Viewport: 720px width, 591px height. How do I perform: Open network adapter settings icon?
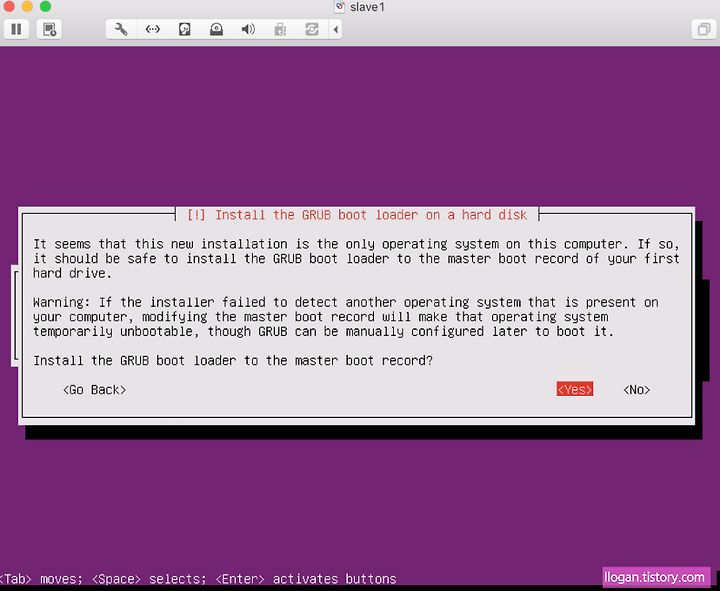click(152, 29)
